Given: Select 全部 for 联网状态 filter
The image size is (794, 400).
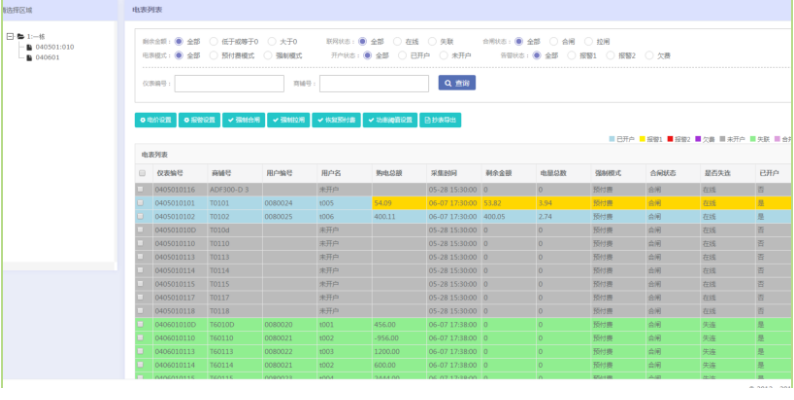Looking at the screenshot, I should 363,42.
